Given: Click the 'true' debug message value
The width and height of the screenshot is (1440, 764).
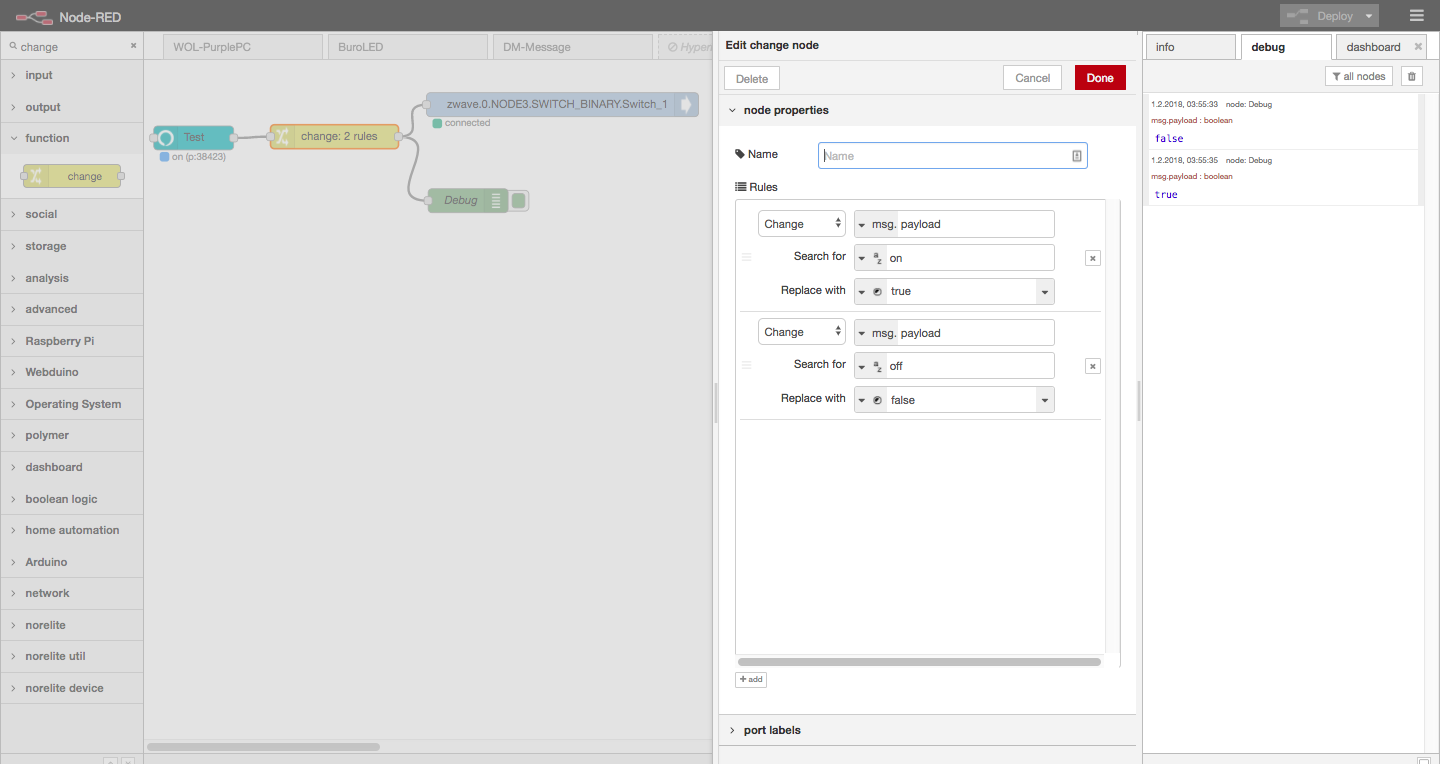Looking at the screenshot, I should (1166, 195).
